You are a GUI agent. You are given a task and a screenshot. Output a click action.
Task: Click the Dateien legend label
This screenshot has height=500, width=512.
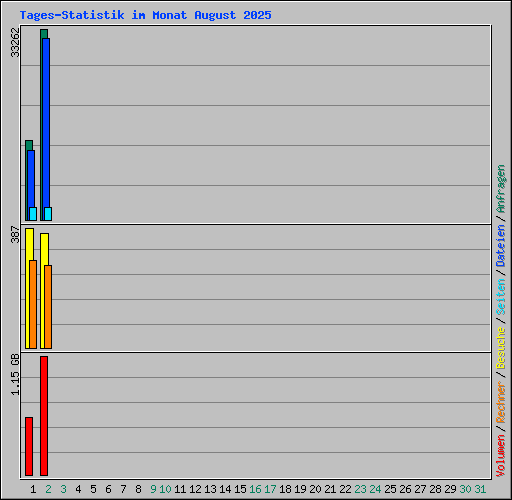tap(501, 246)
